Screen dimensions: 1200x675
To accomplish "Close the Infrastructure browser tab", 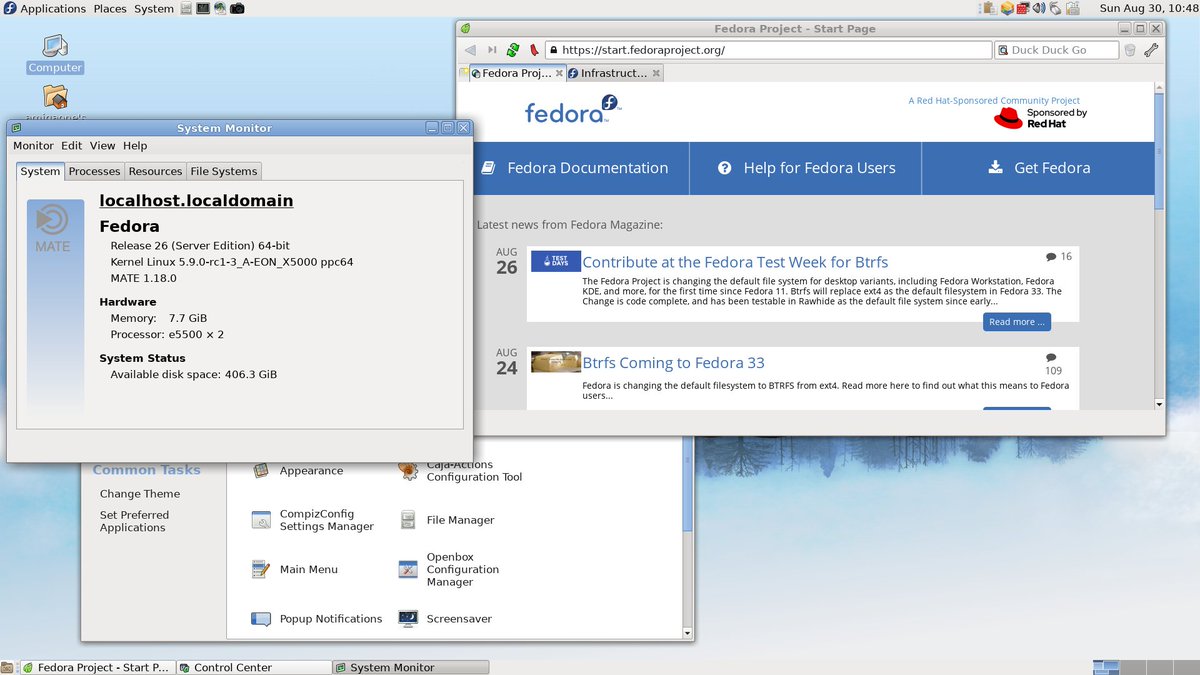I will click(x=656, y=73).
